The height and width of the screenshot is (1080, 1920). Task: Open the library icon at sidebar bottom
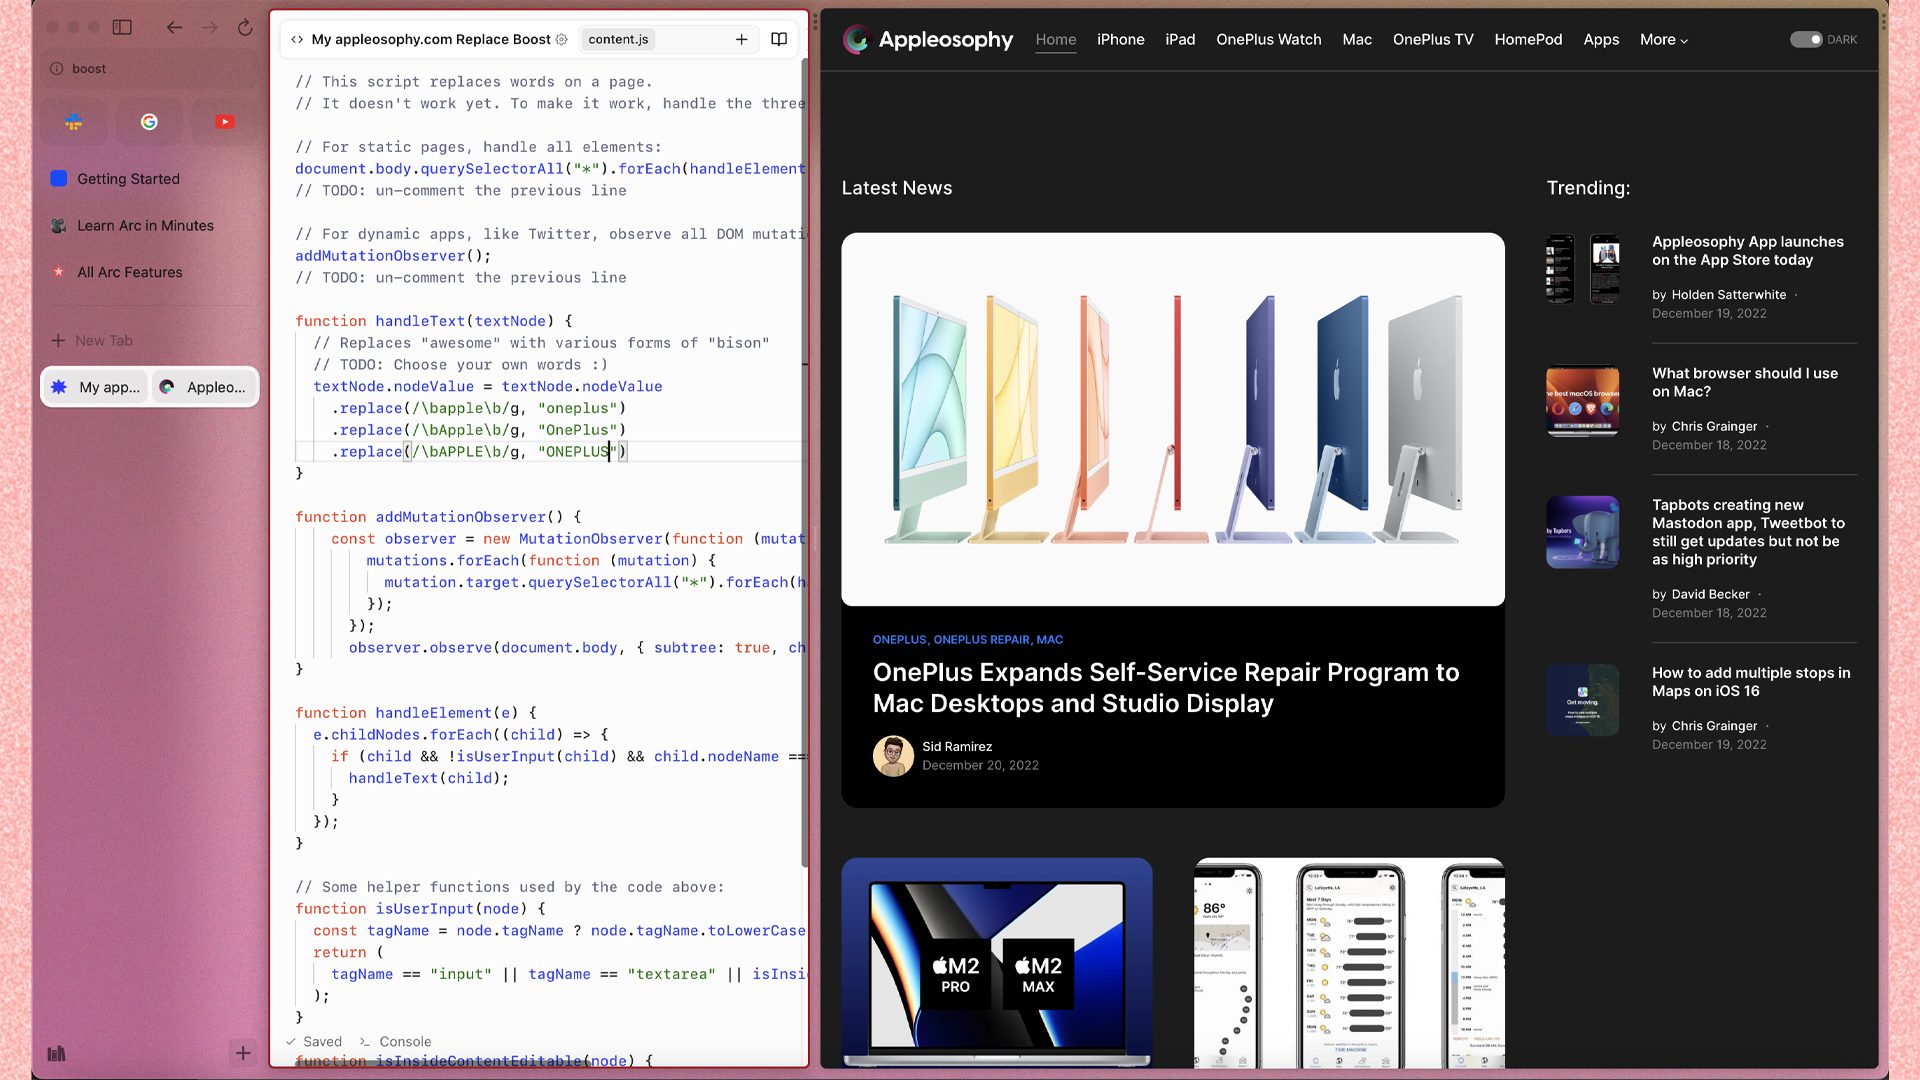pyautogui.click(x=56, y=1053)
